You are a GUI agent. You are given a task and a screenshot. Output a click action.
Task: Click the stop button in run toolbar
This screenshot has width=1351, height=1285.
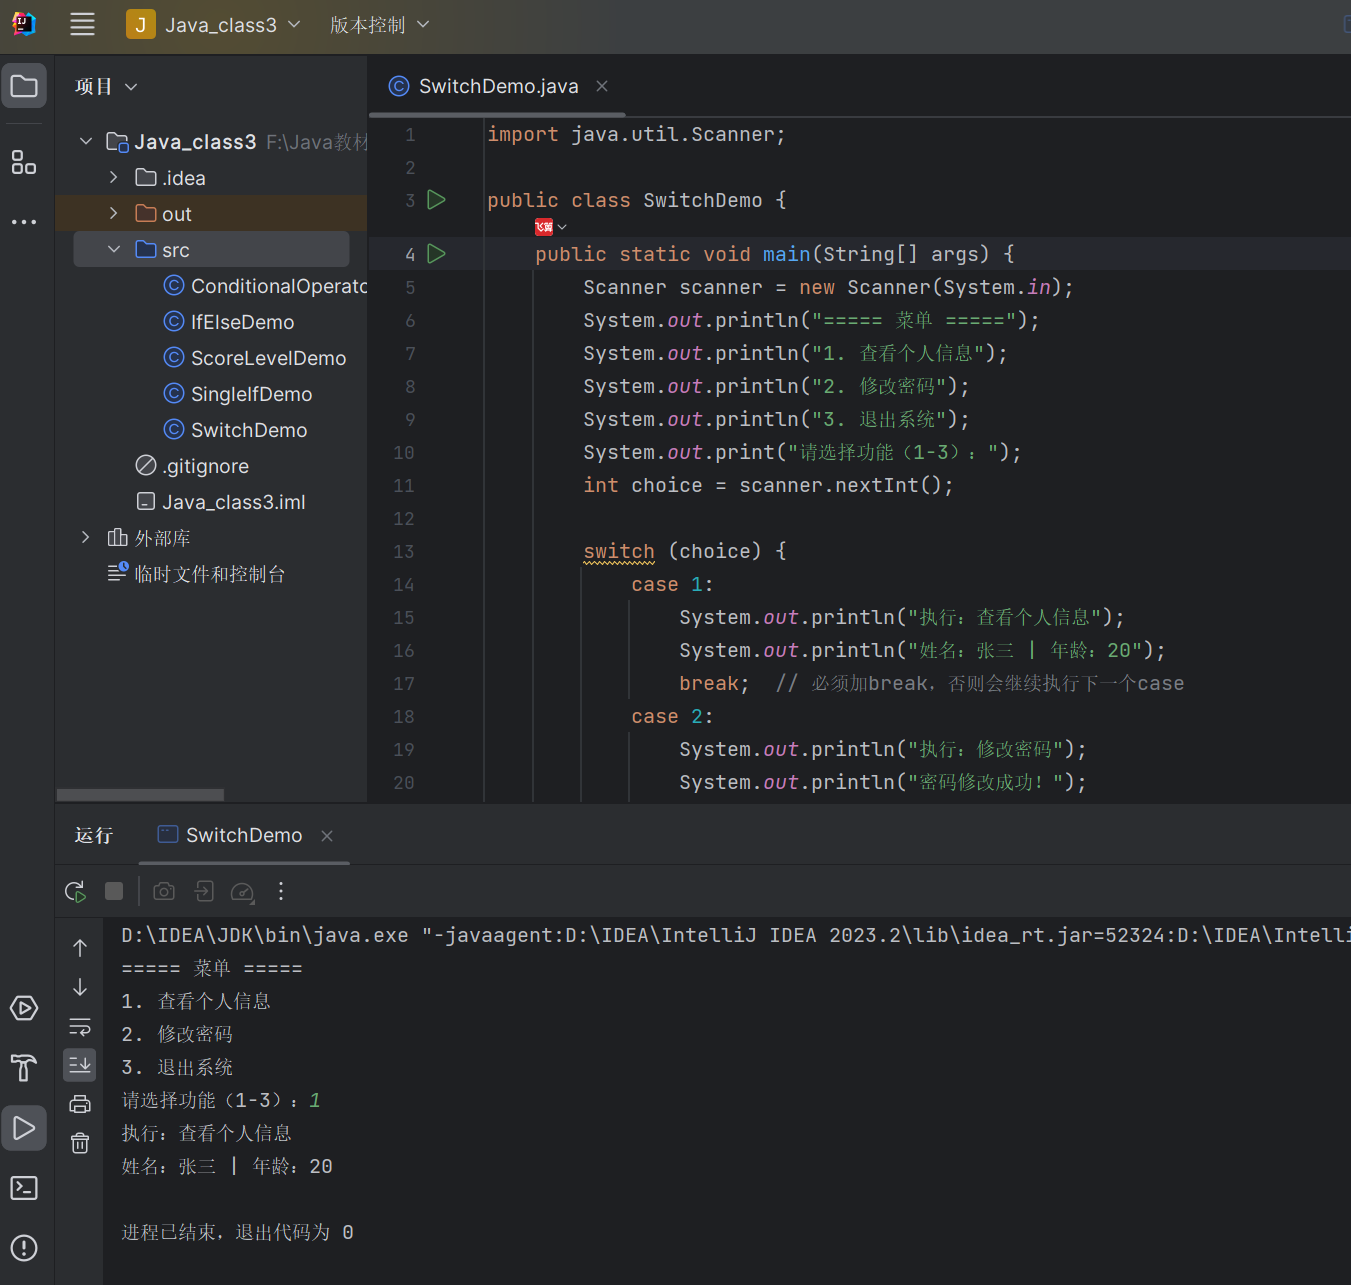coord(114,891)
